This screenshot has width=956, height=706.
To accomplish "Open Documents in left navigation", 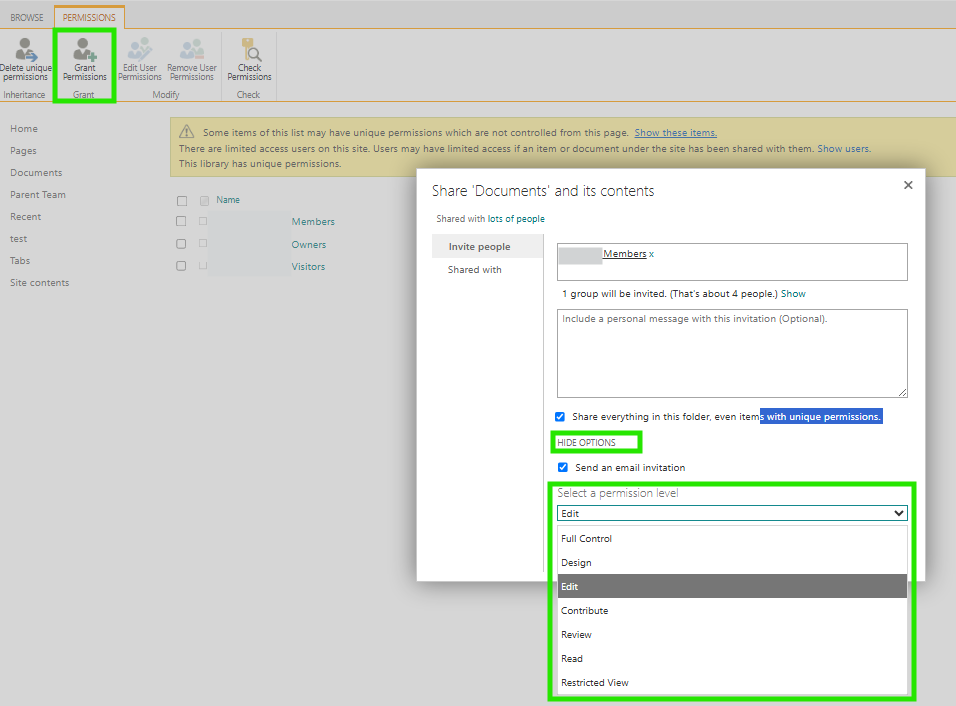I will (x=36, y=173).
